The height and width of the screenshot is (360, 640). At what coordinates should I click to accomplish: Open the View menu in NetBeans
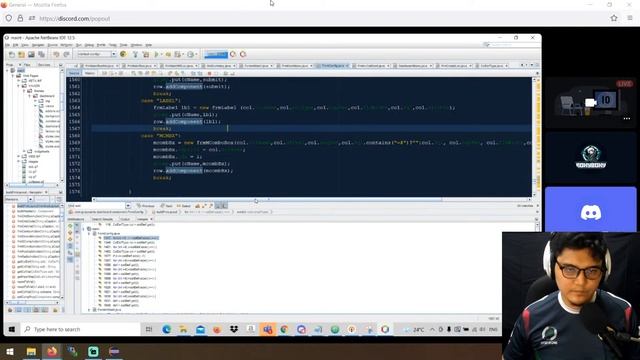click(x=25, y=45)
